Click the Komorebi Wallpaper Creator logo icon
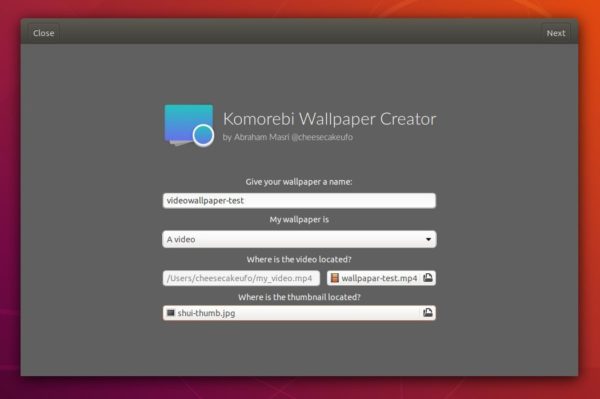Viewport: 600px width, 399px height. click(x=189, y=125)
